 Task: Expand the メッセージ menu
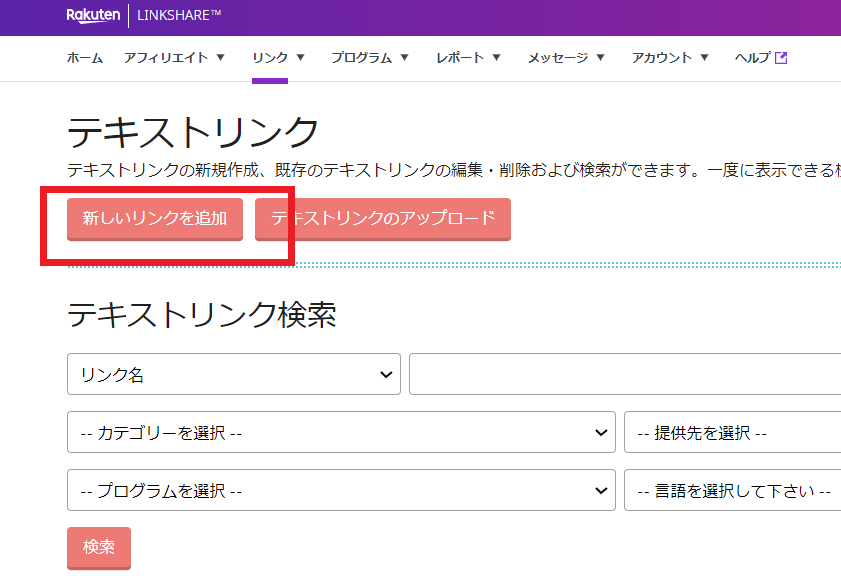point(566,58)
